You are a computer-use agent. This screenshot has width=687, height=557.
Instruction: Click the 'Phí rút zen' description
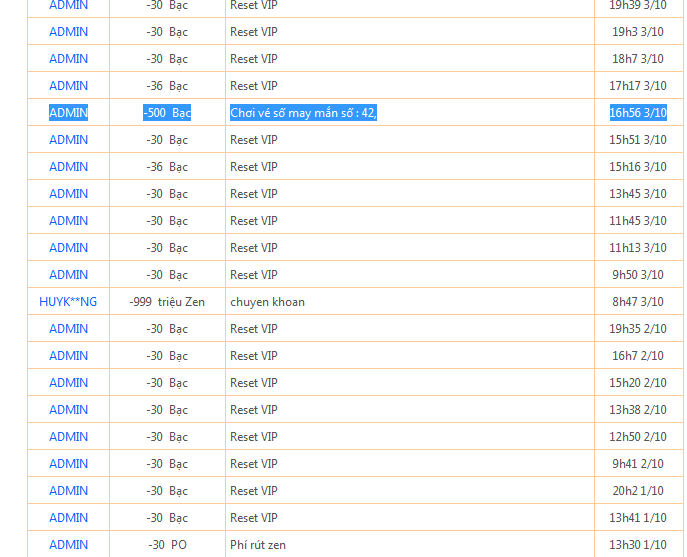pos(258,545)
